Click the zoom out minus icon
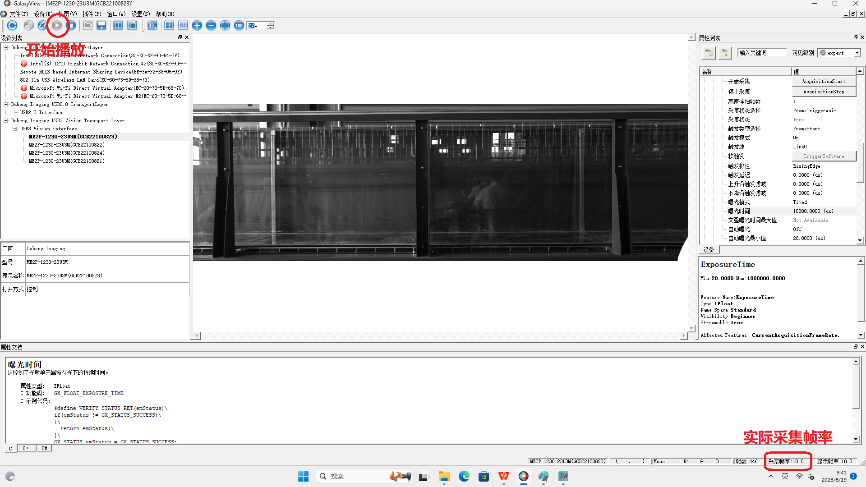The height and width of the screenshot is (487, 866). (x=210, y=24)
